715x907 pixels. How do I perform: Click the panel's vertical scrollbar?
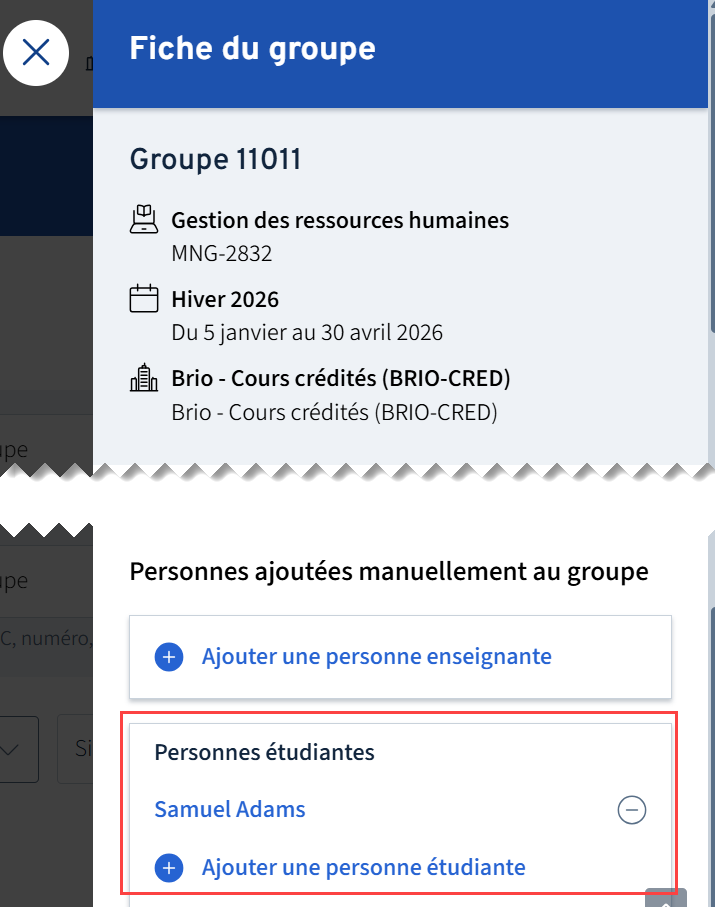pyautogui.click(x=711, y=200)
